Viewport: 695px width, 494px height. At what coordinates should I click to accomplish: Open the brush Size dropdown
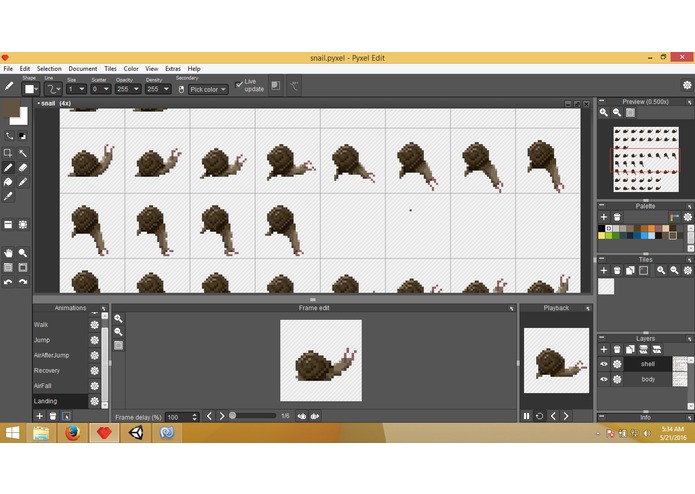tap(76, 89)
